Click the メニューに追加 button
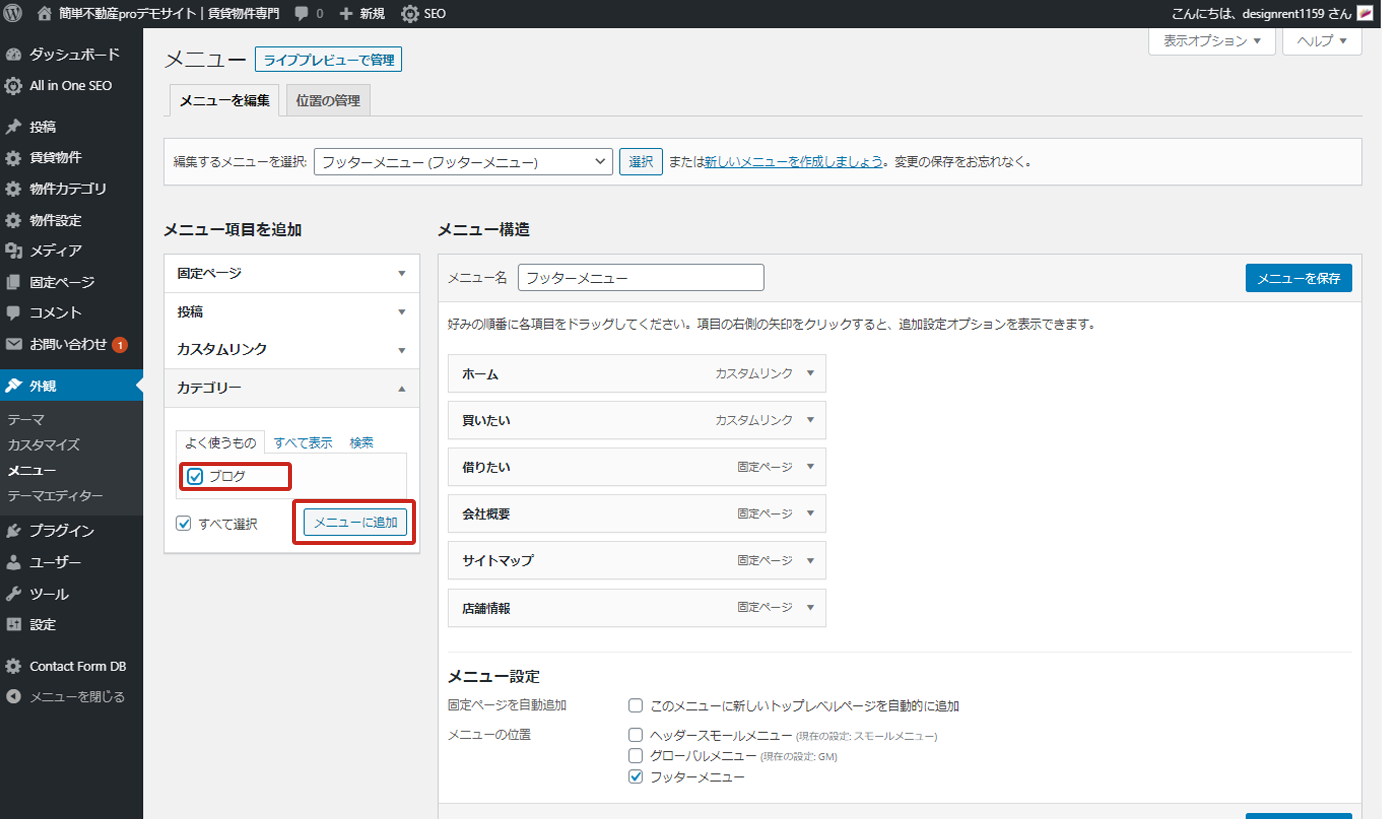This screenshot has height=819, width=1382. [x=355, y=522]
